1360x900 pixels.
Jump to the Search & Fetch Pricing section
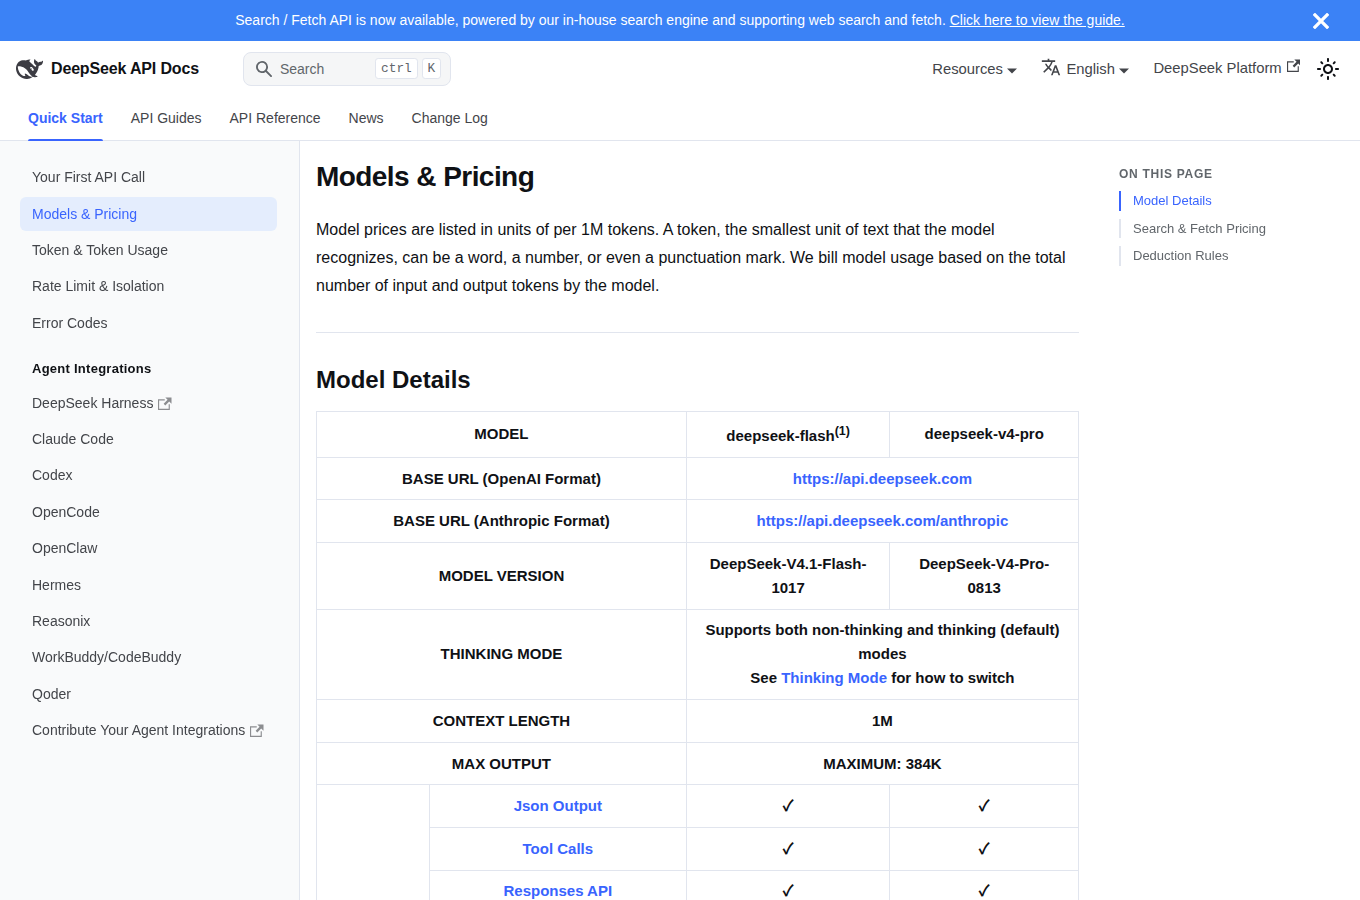(1199, 229)
